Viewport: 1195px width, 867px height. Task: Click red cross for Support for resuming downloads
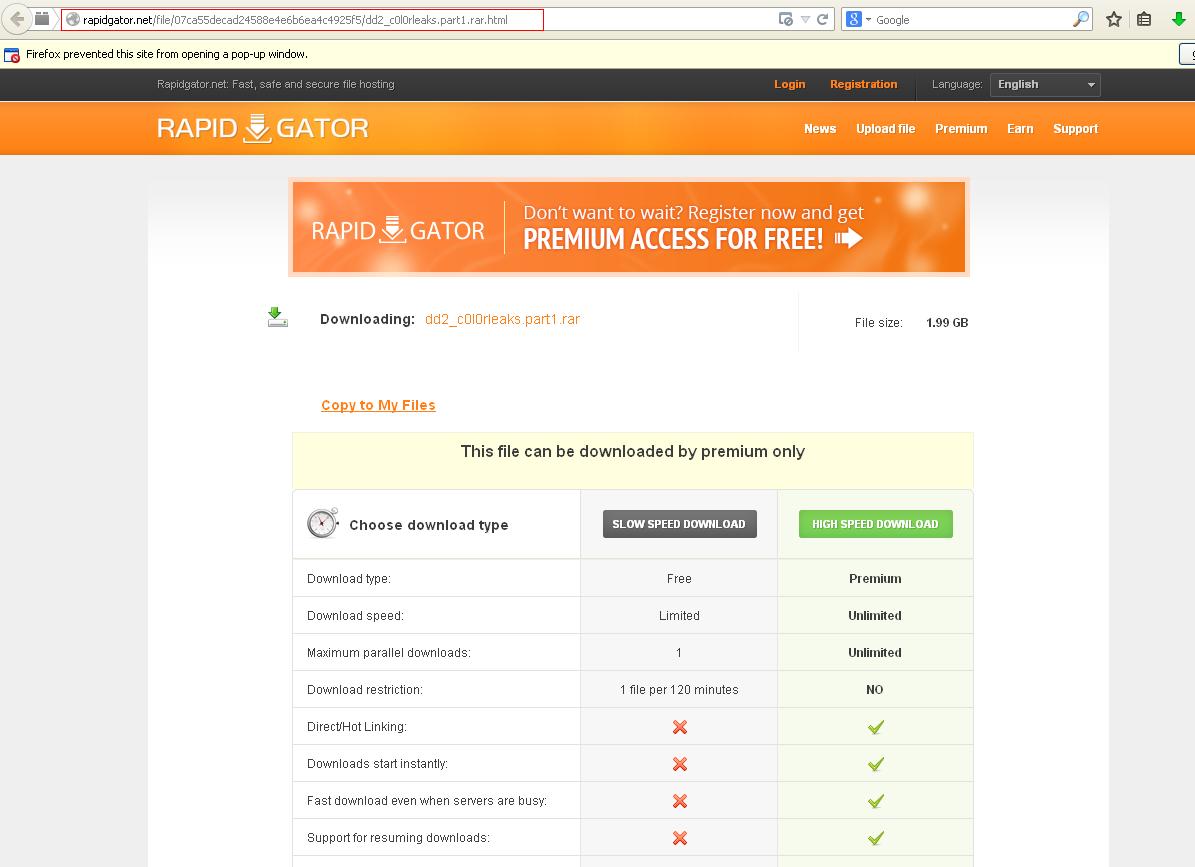point(680,838)
